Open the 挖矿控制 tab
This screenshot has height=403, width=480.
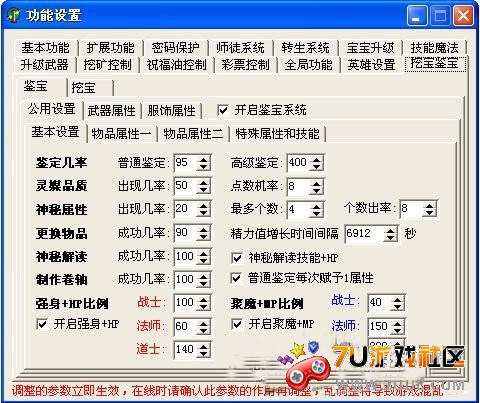coord(107,64)
